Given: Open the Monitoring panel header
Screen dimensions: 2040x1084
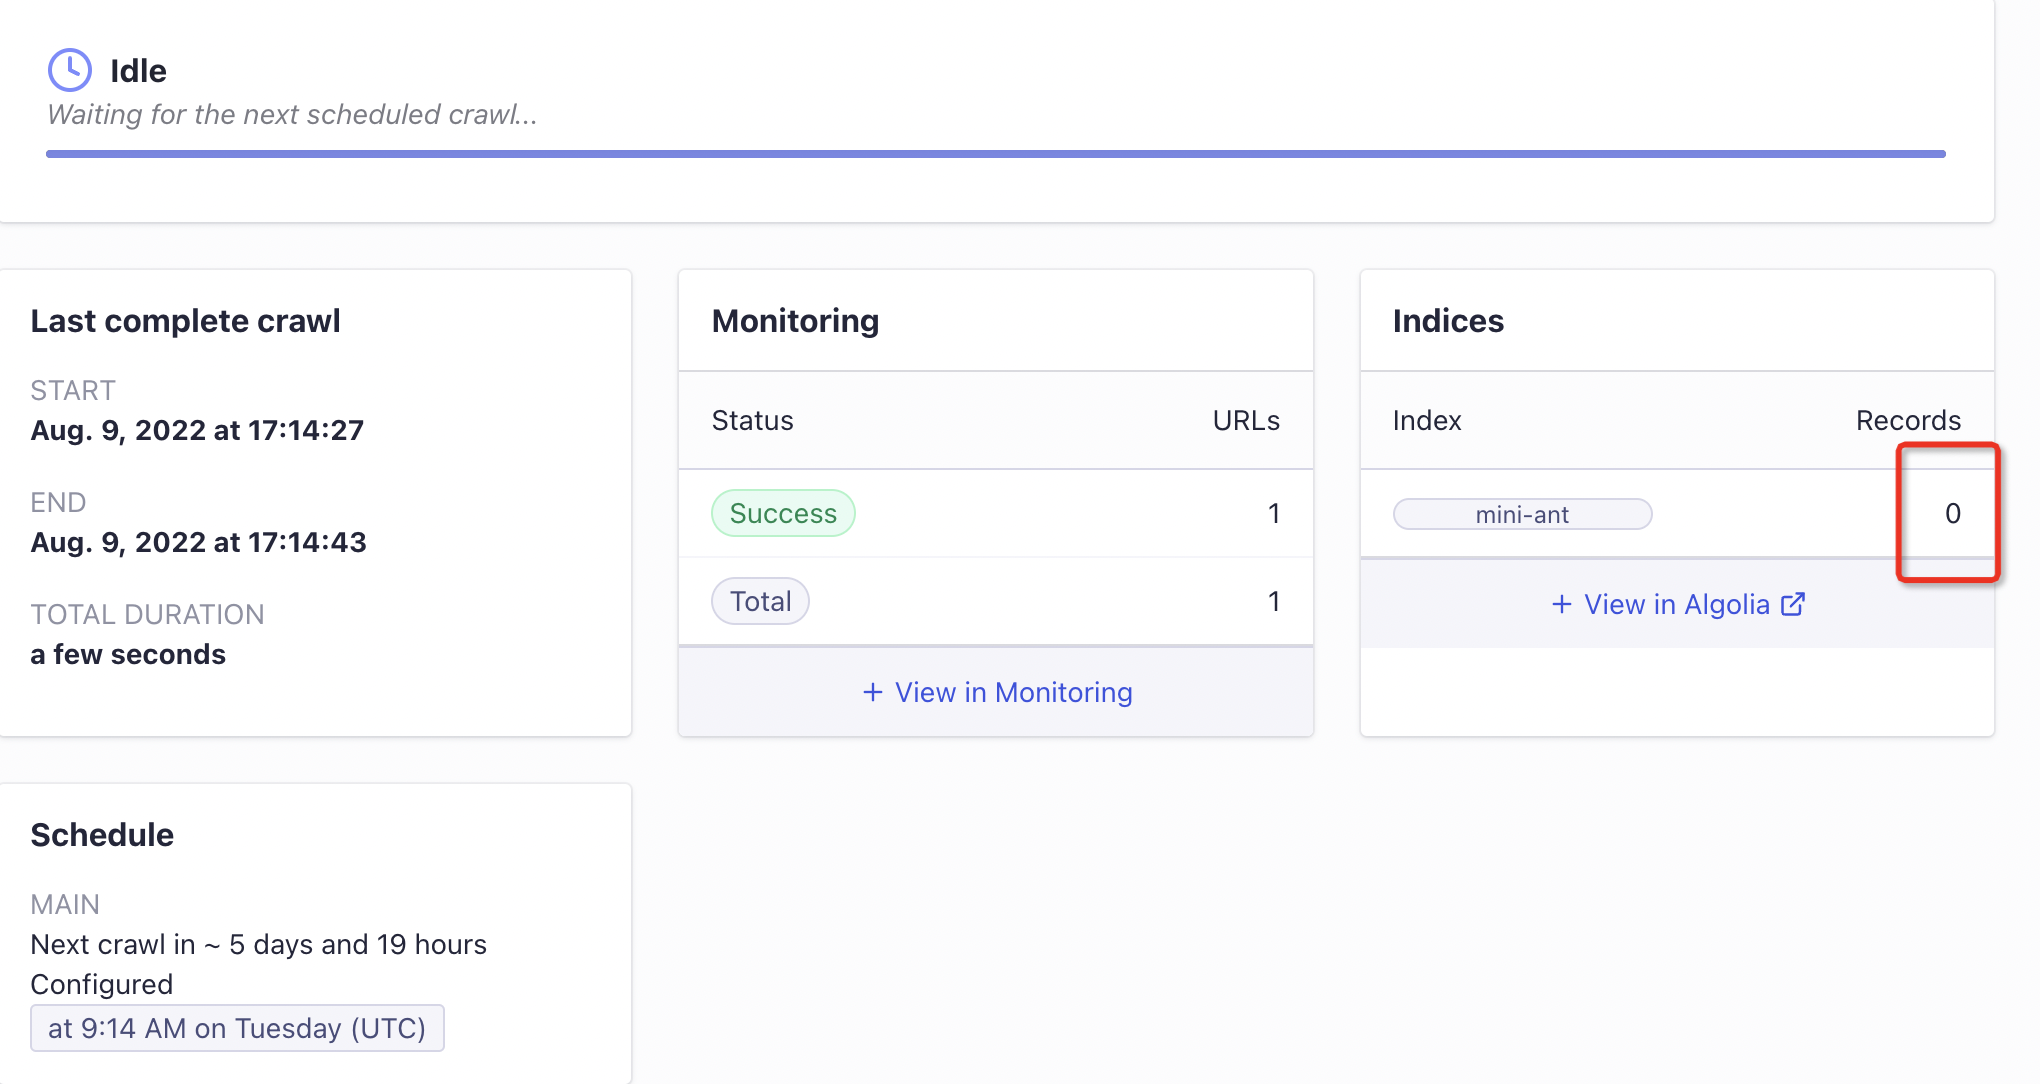Looking at the screenshot, I should click(795, 320).
